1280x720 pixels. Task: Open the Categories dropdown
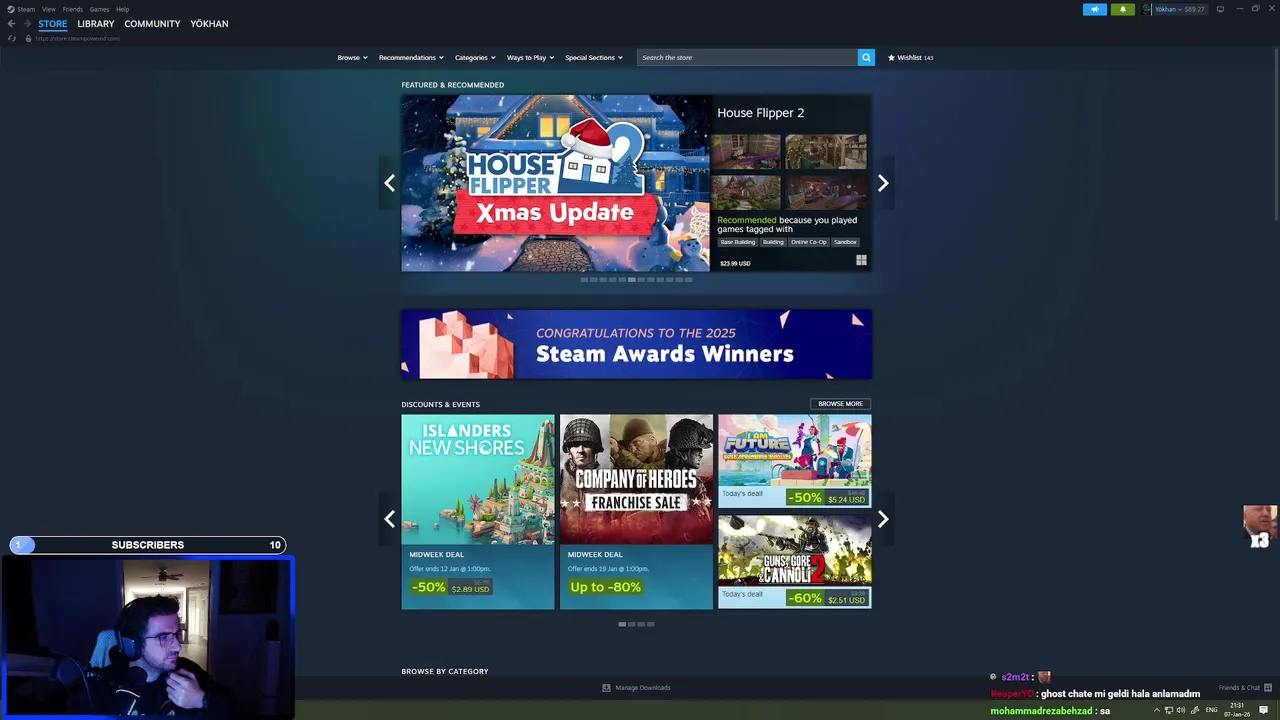(475, 57)
